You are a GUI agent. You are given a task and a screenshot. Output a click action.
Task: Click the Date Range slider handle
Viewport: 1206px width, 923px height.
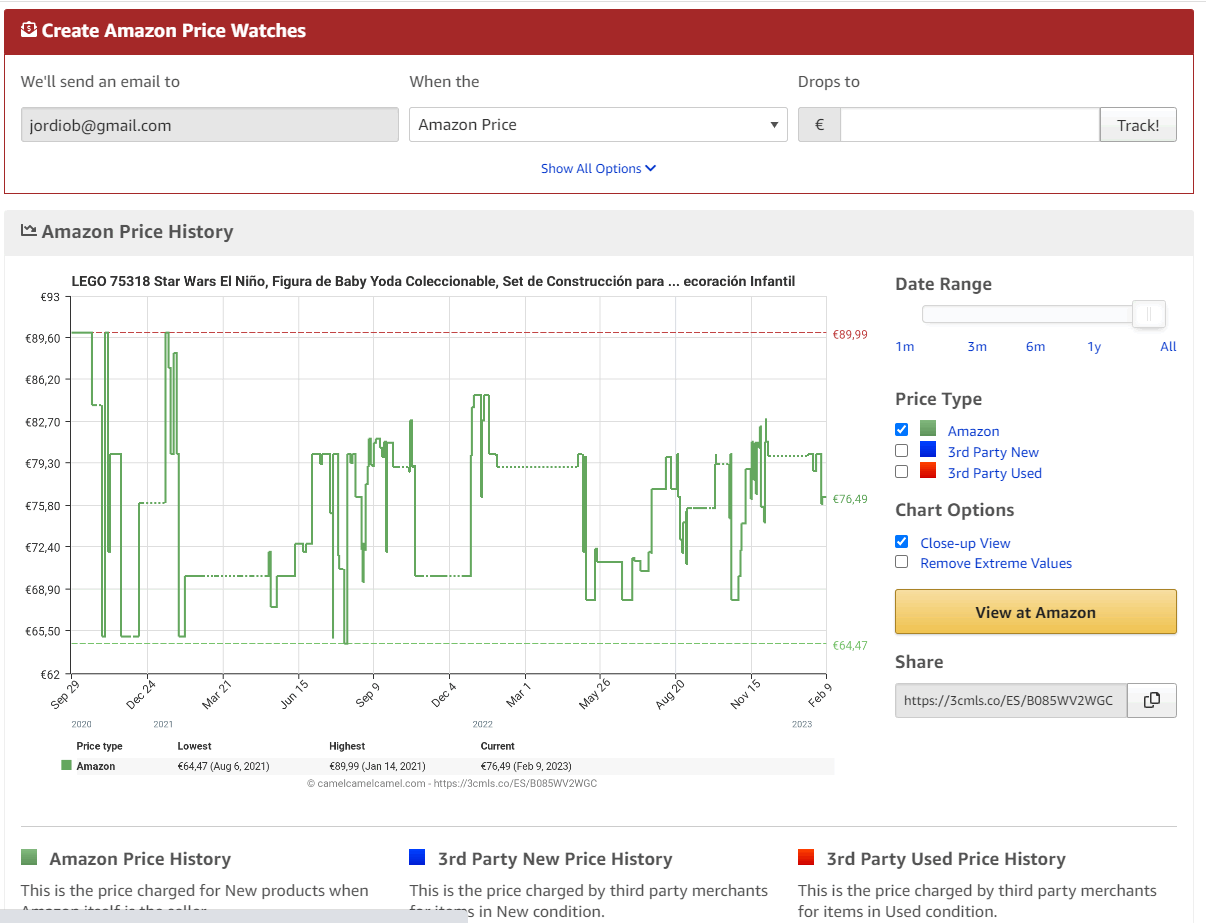(1149, 314)
